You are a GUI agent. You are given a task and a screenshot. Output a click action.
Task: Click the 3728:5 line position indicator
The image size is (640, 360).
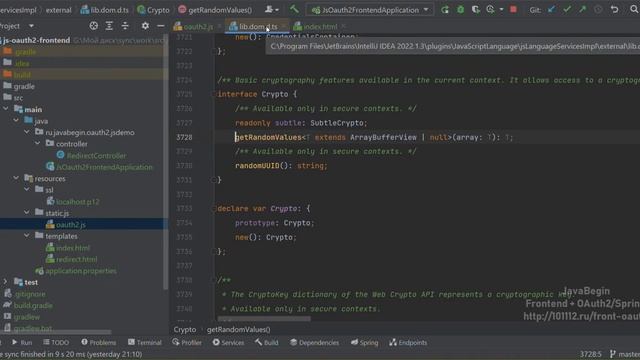pyautogui.click(x=591, y=354)
